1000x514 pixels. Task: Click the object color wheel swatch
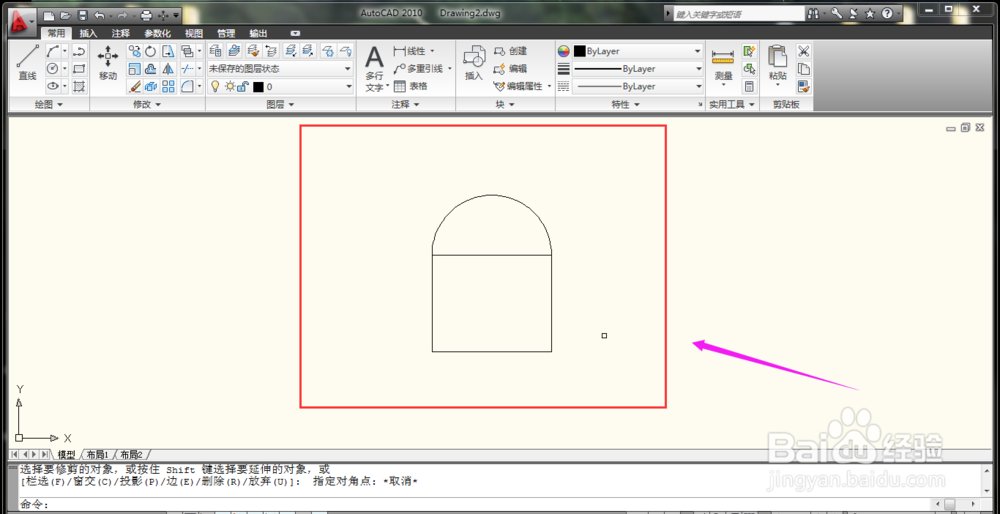click(x=564, y=51)
